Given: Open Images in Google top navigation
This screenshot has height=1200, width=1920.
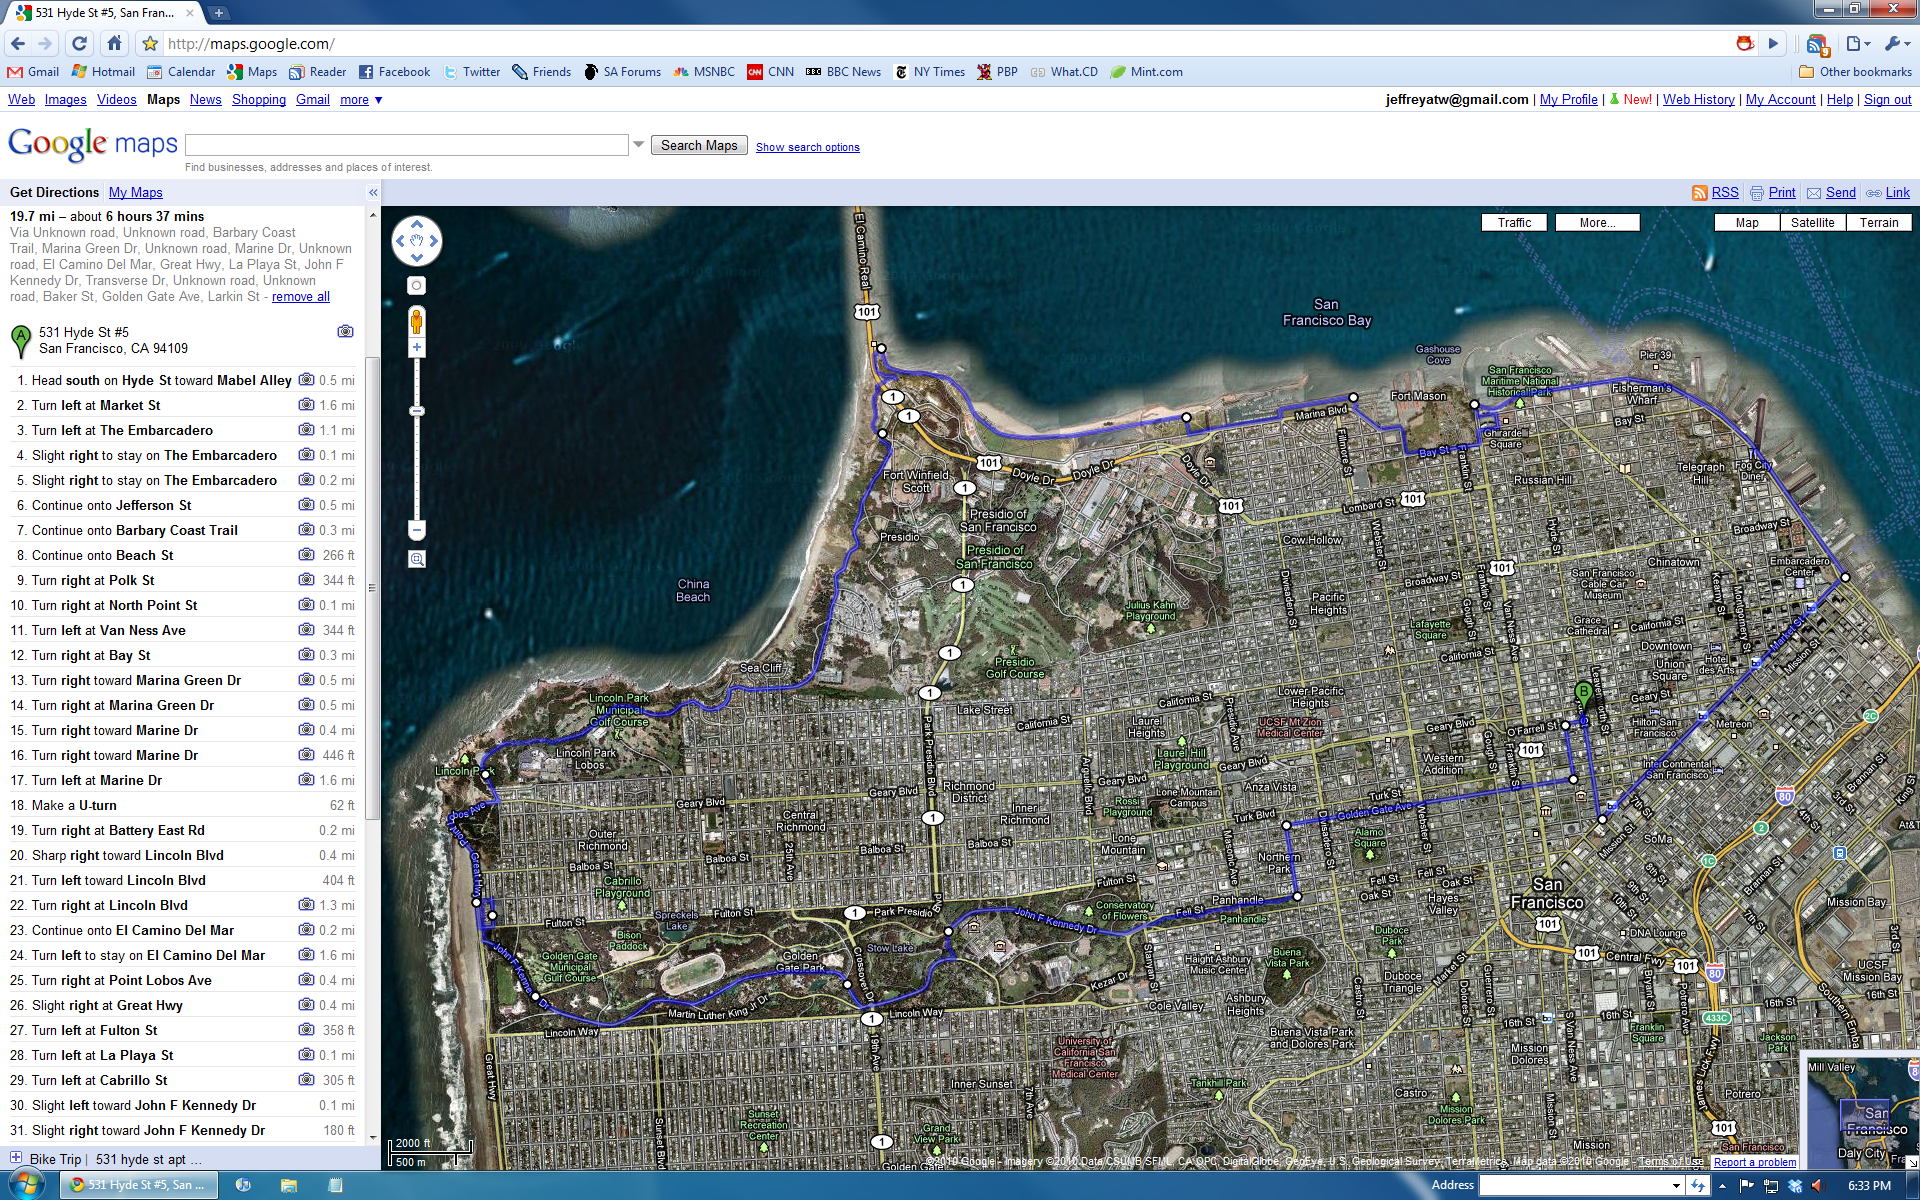Looking at the screenshot, I should tap(65, 100).
